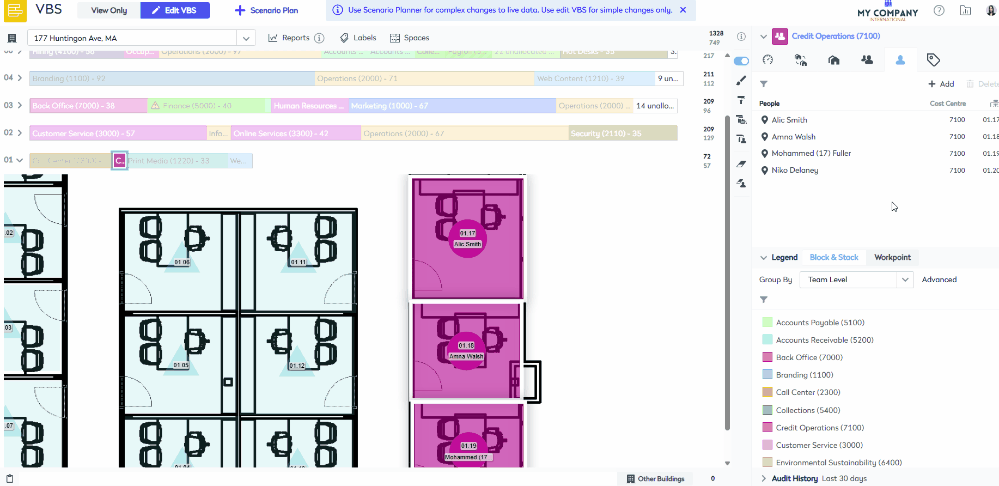Click the Finance warning triangle icon
The height and width of the screenshot is (486, 999).
click(154, 106)
